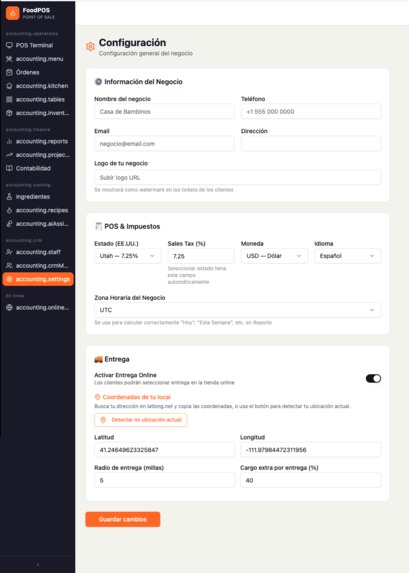Click the Entrega truck icon
Image resolution: width=409 pixels, height=573 pixels.
[x=98, y=359]
